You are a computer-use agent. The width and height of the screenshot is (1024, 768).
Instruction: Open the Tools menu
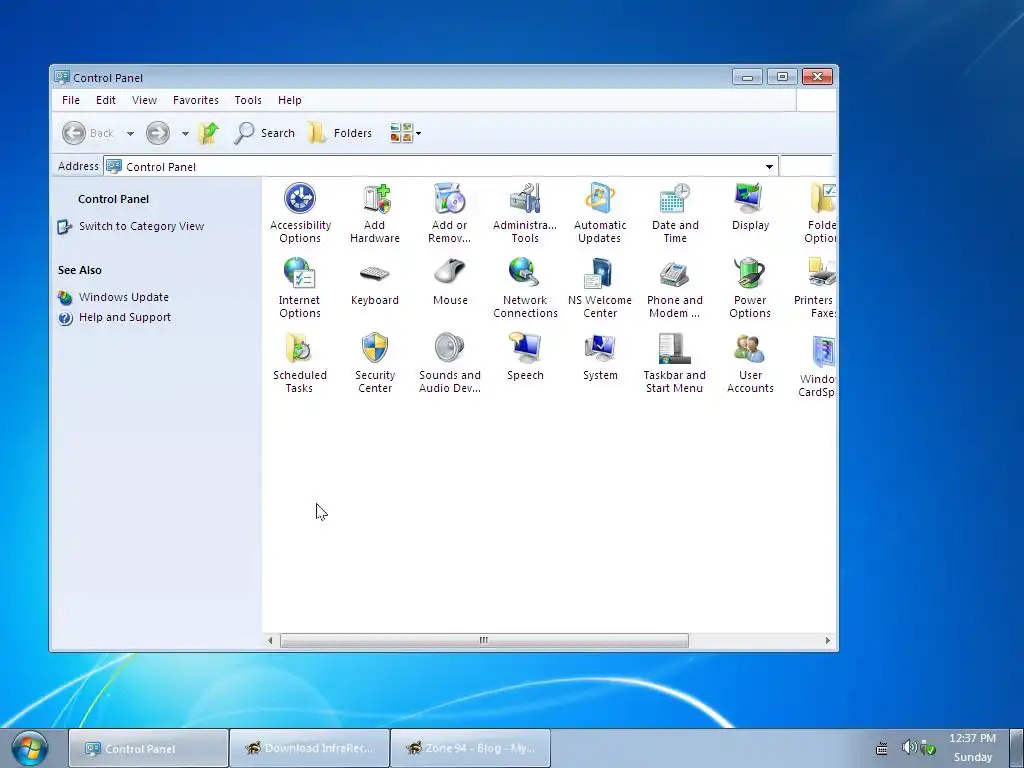point(248,100)
